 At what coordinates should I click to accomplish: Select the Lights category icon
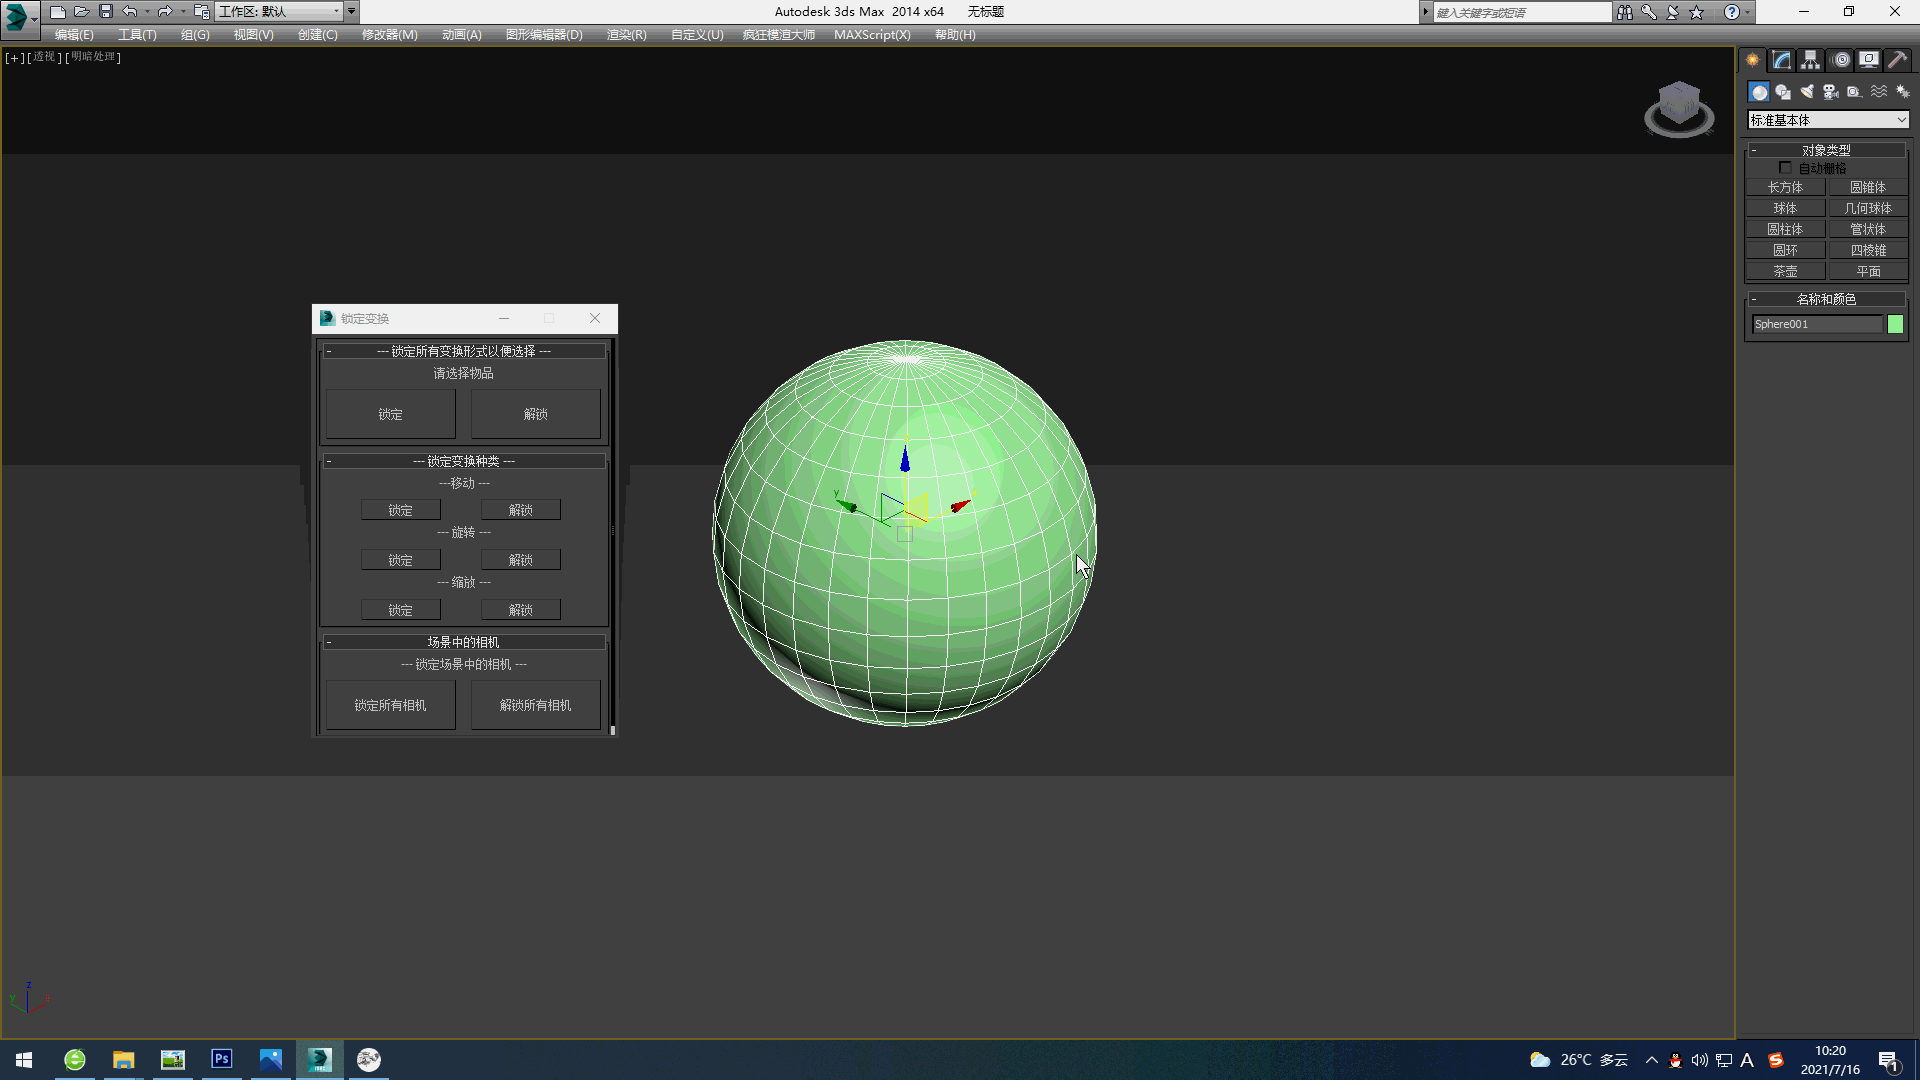click(x=1807, y=92)
